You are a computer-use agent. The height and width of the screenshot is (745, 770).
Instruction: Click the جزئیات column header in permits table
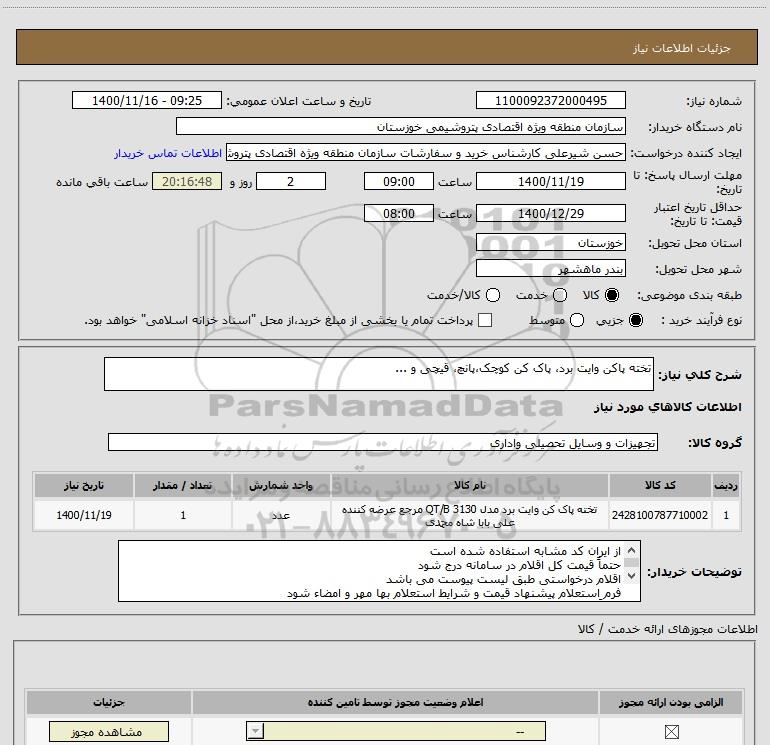click(x=109, y=702)
